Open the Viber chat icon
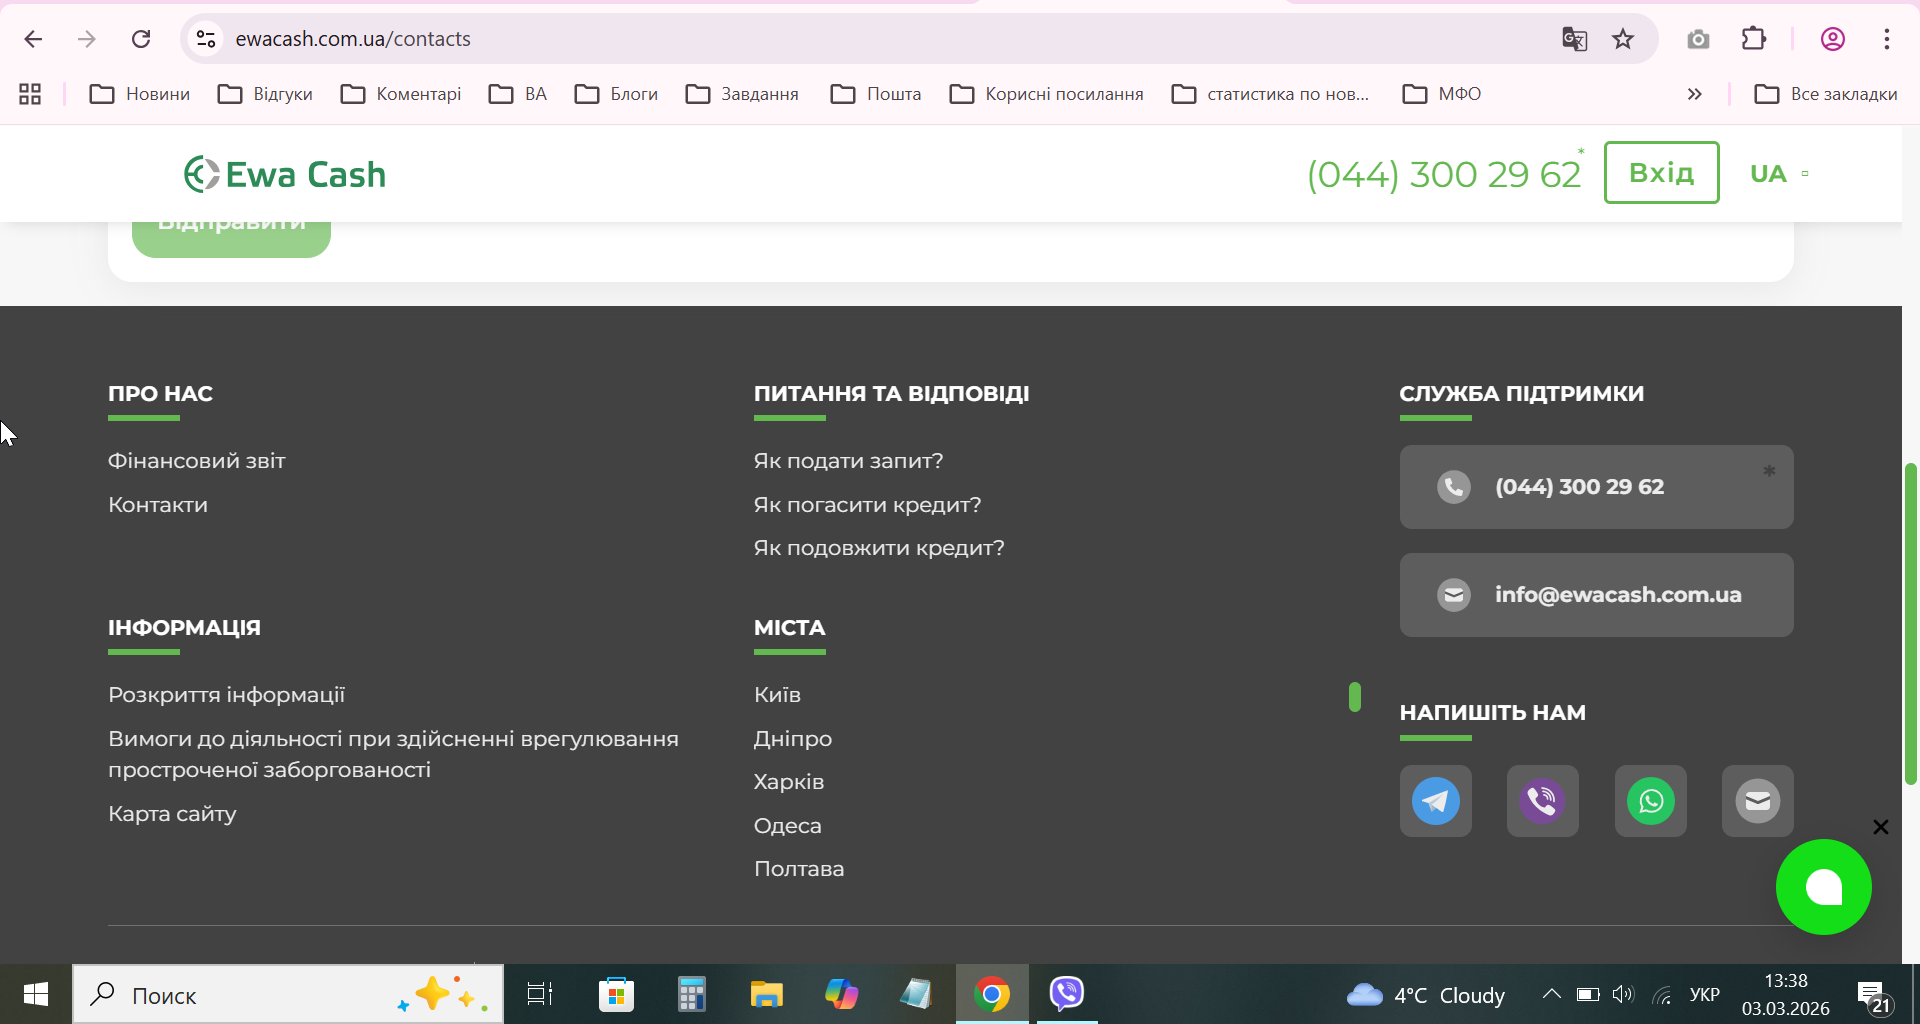 tap(1543, 801)
